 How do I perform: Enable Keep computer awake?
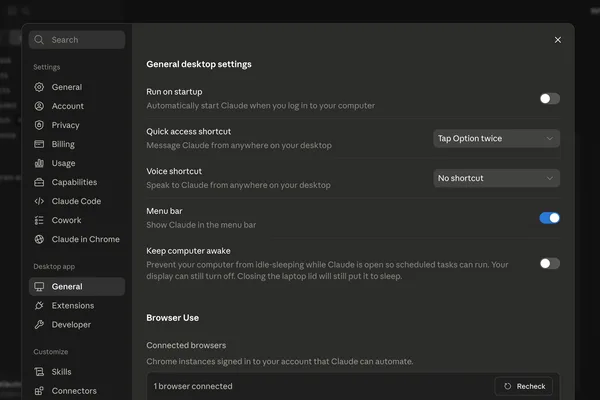coord(549,263)
